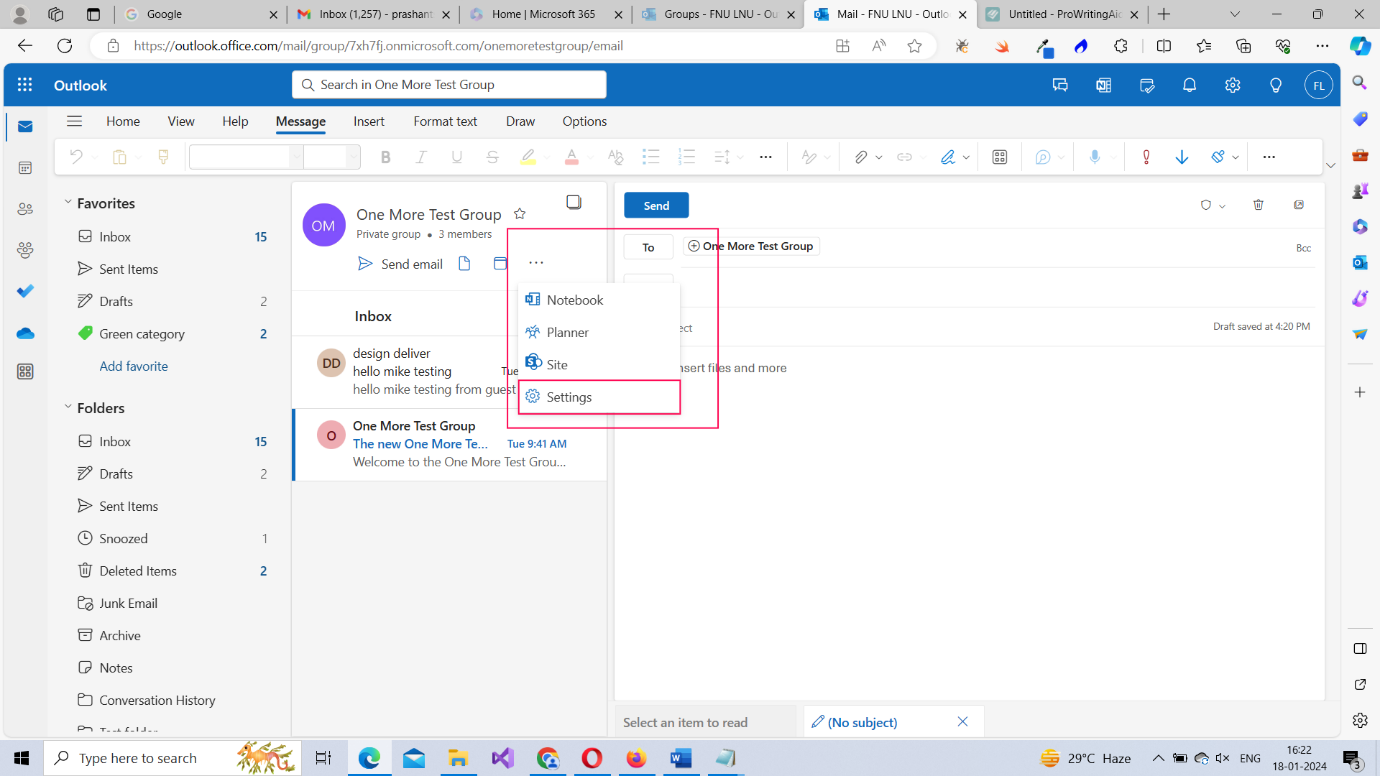Select Site in group menu
1380x776 pixels.
point(599,365)
